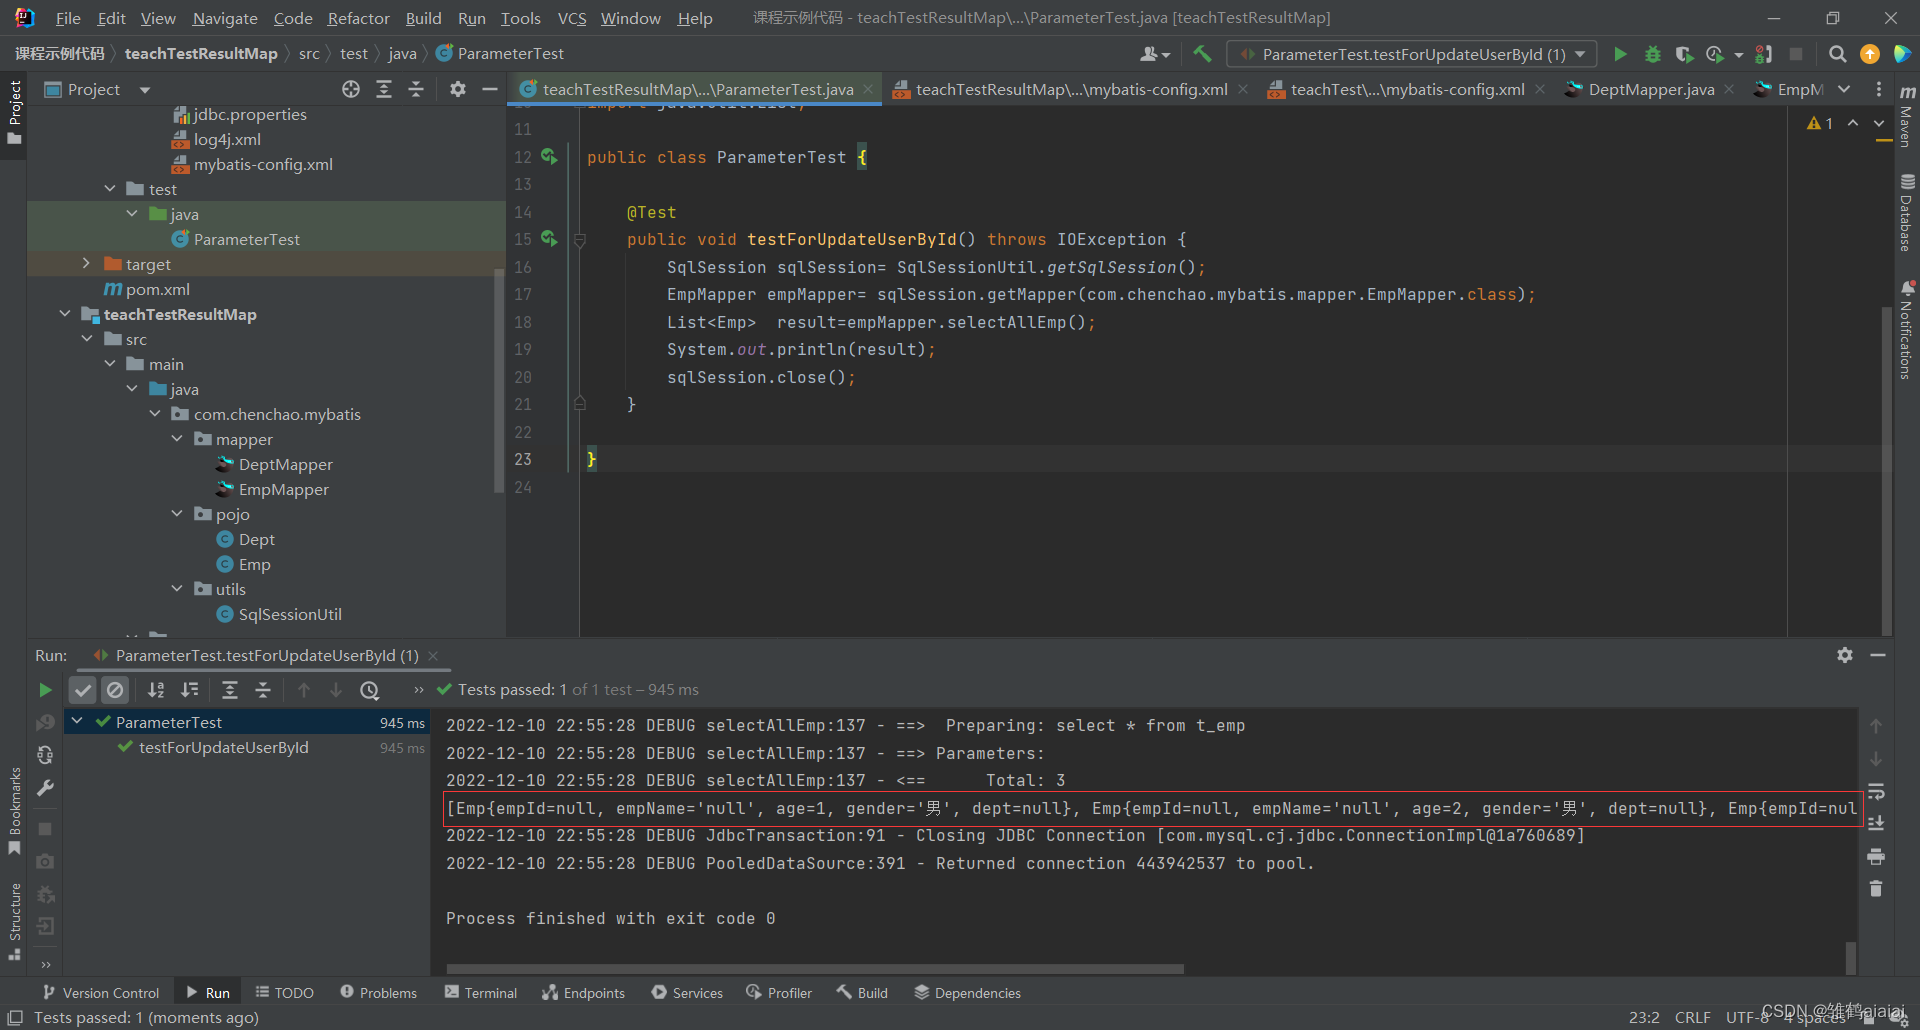Toggle the Structure tool window stripe

click(14, 921)
